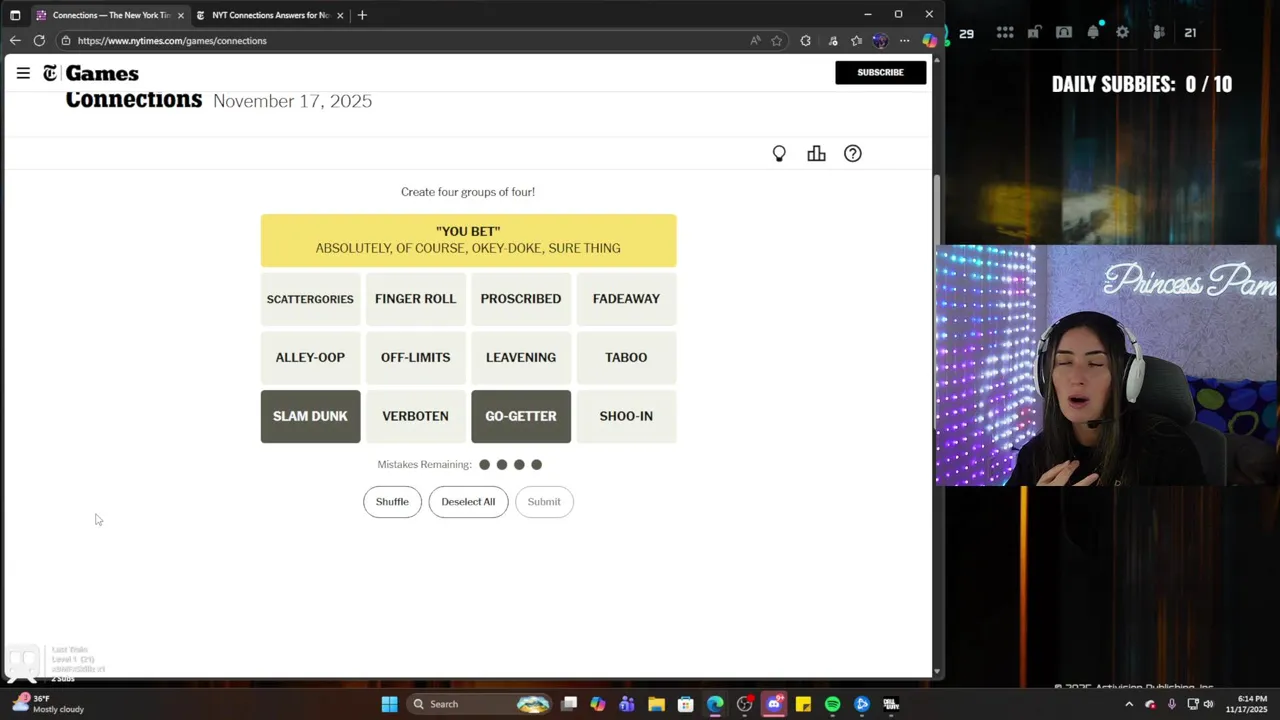This screenshot has height=720, width=1280.
Task: Click the SUBSCRIBE button
Action: [x=880, y=72]
